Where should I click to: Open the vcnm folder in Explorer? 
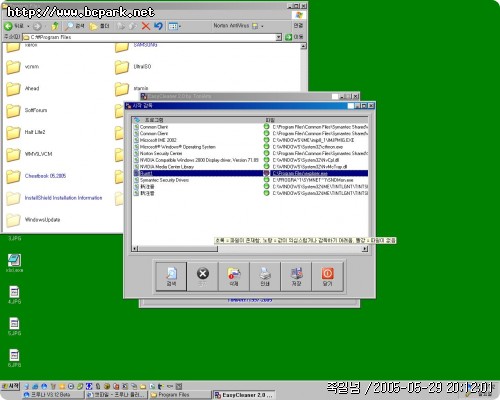point(23,67)
